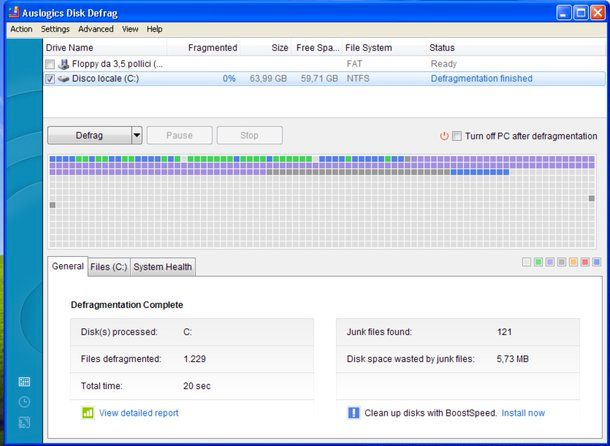Click the Auslogics Disk Defrag title icon
This screenshot has width=610, height=446.
click(14, 12)
